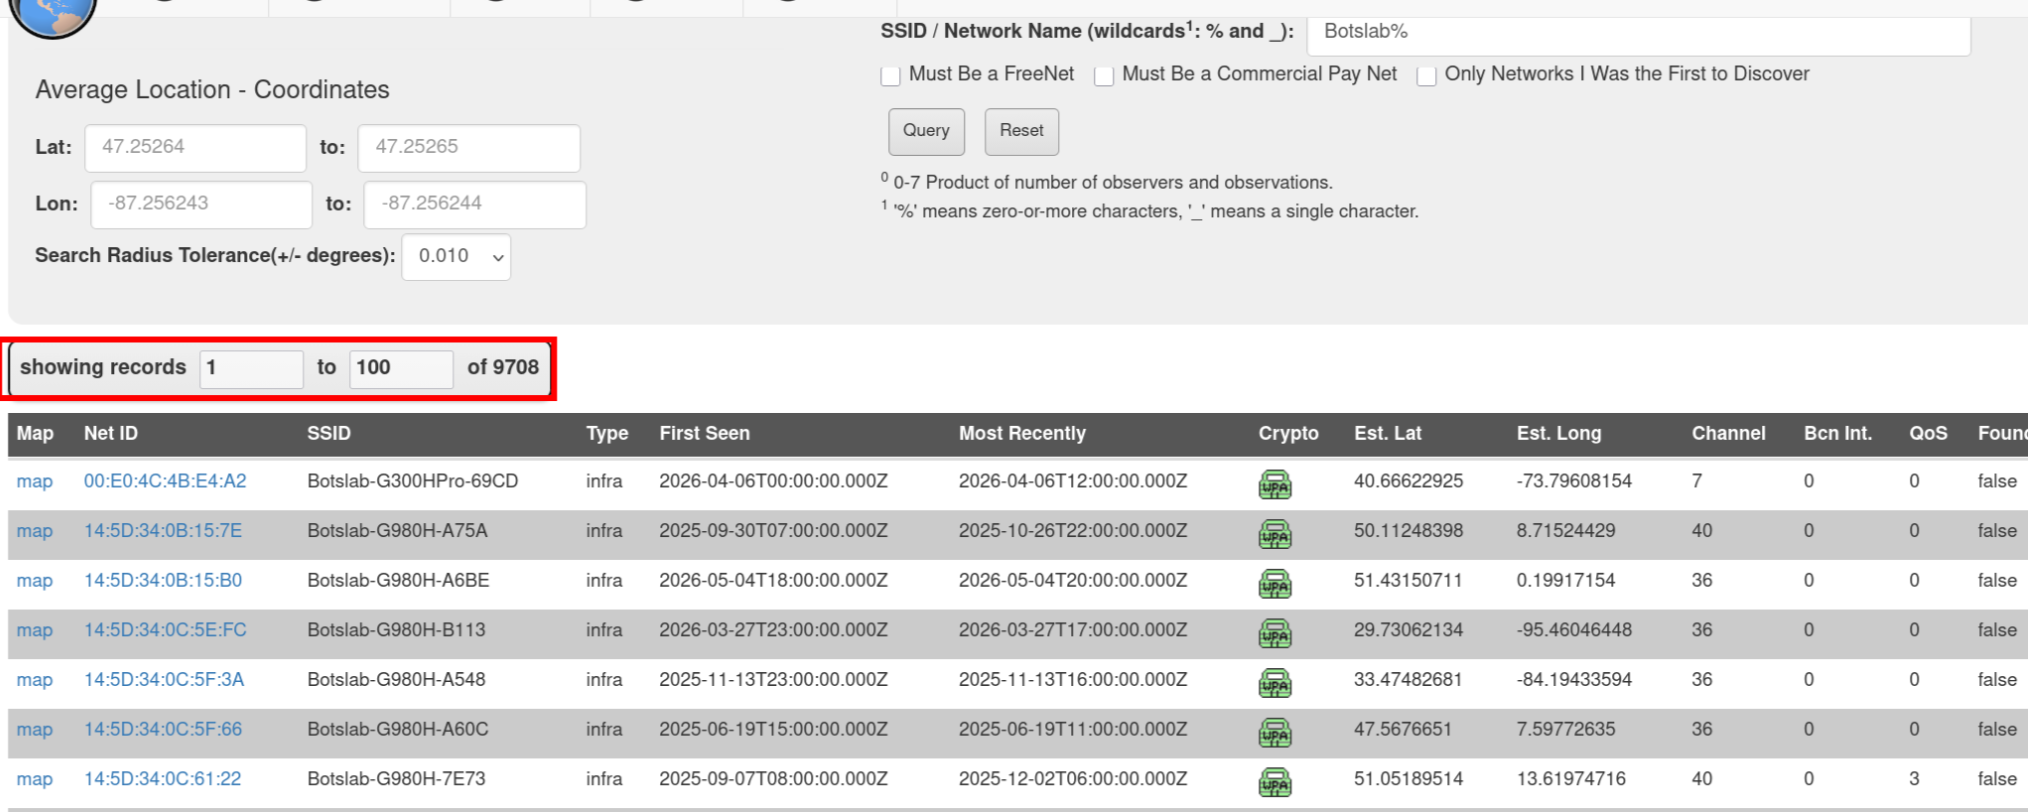Click the Crypto column header
The height and width of the screenshot is (812, 2028).
tap(1288, 434)
